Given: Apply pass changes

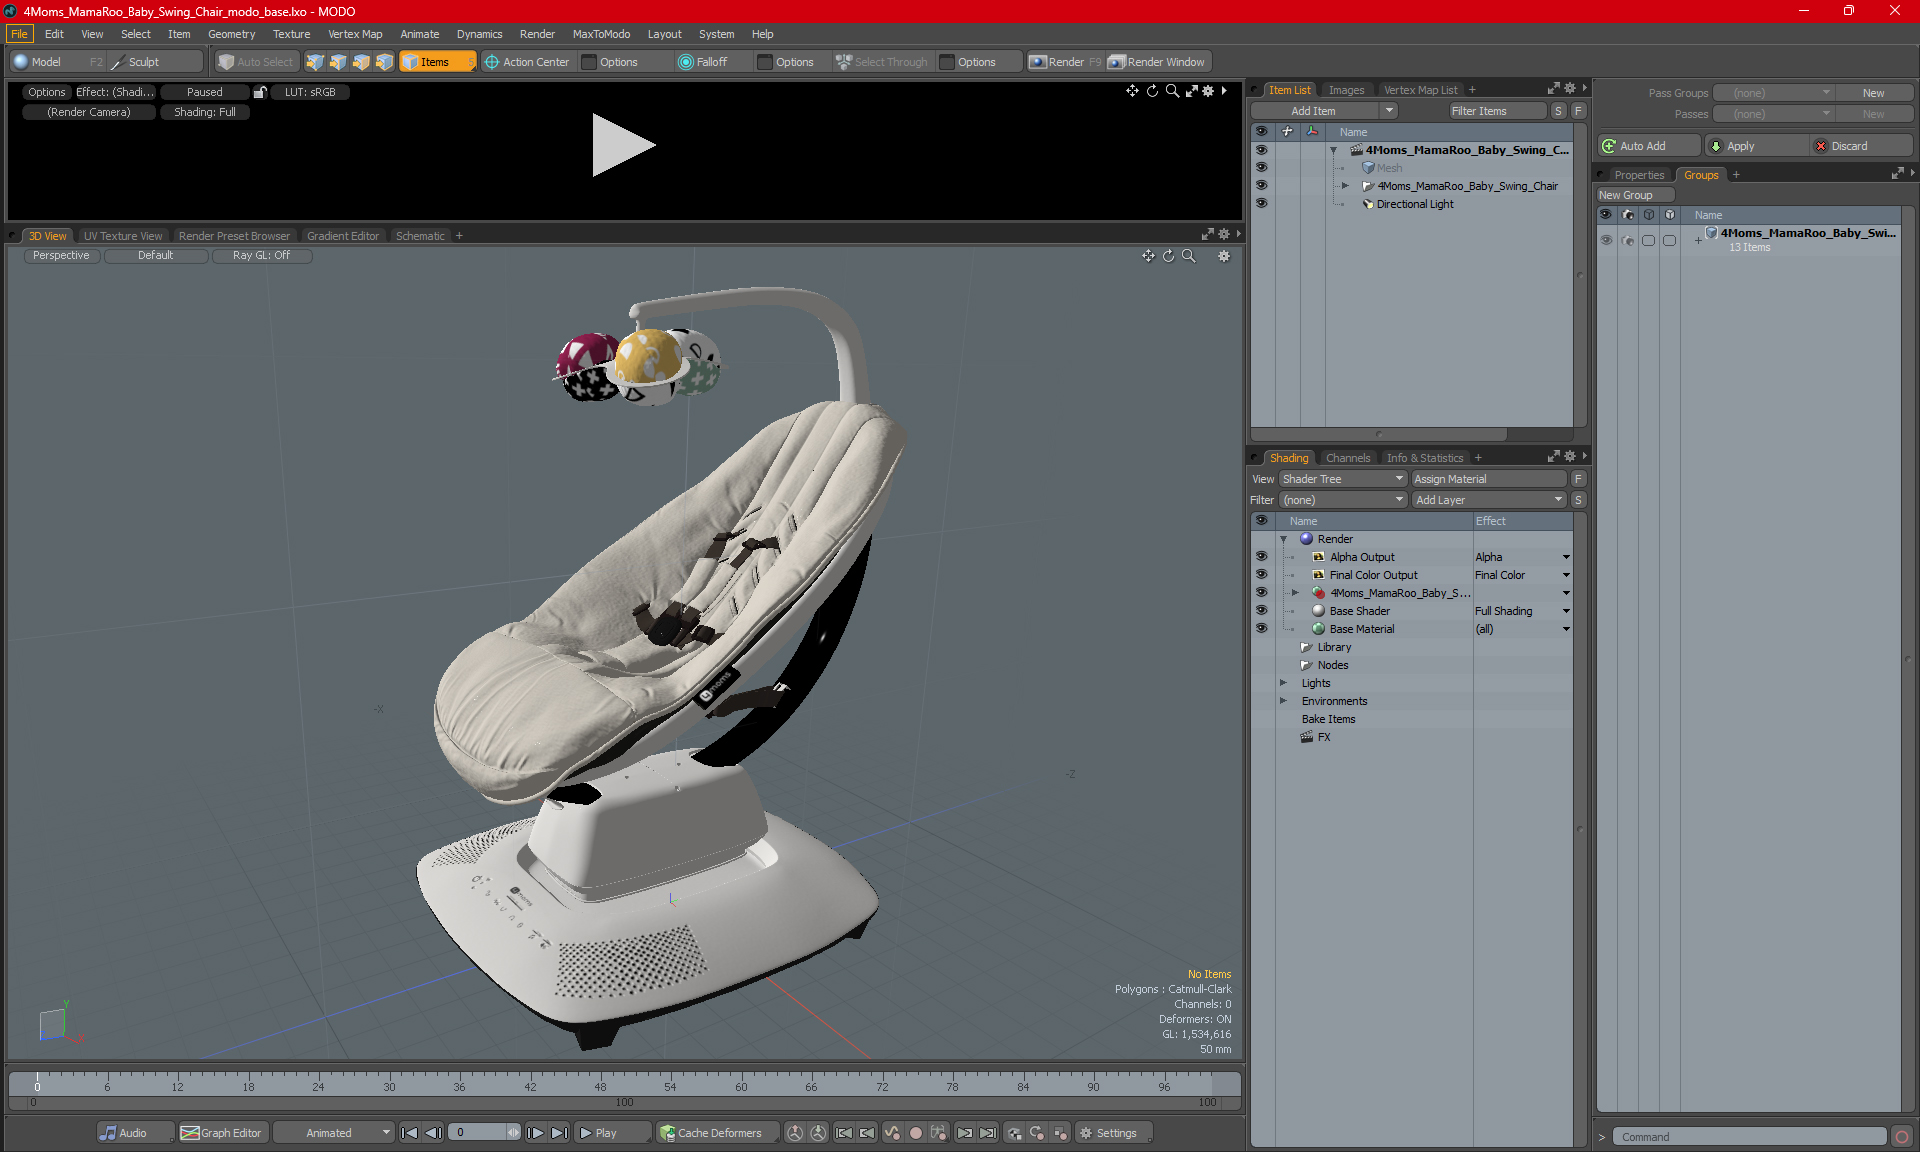Looking at the screenshot, I should (x=1756, y=146).
